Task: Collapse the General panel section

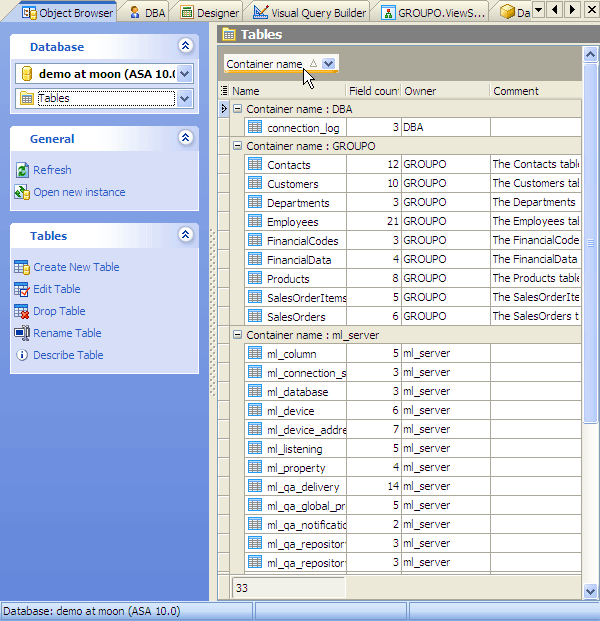Action: click(185, 138)
